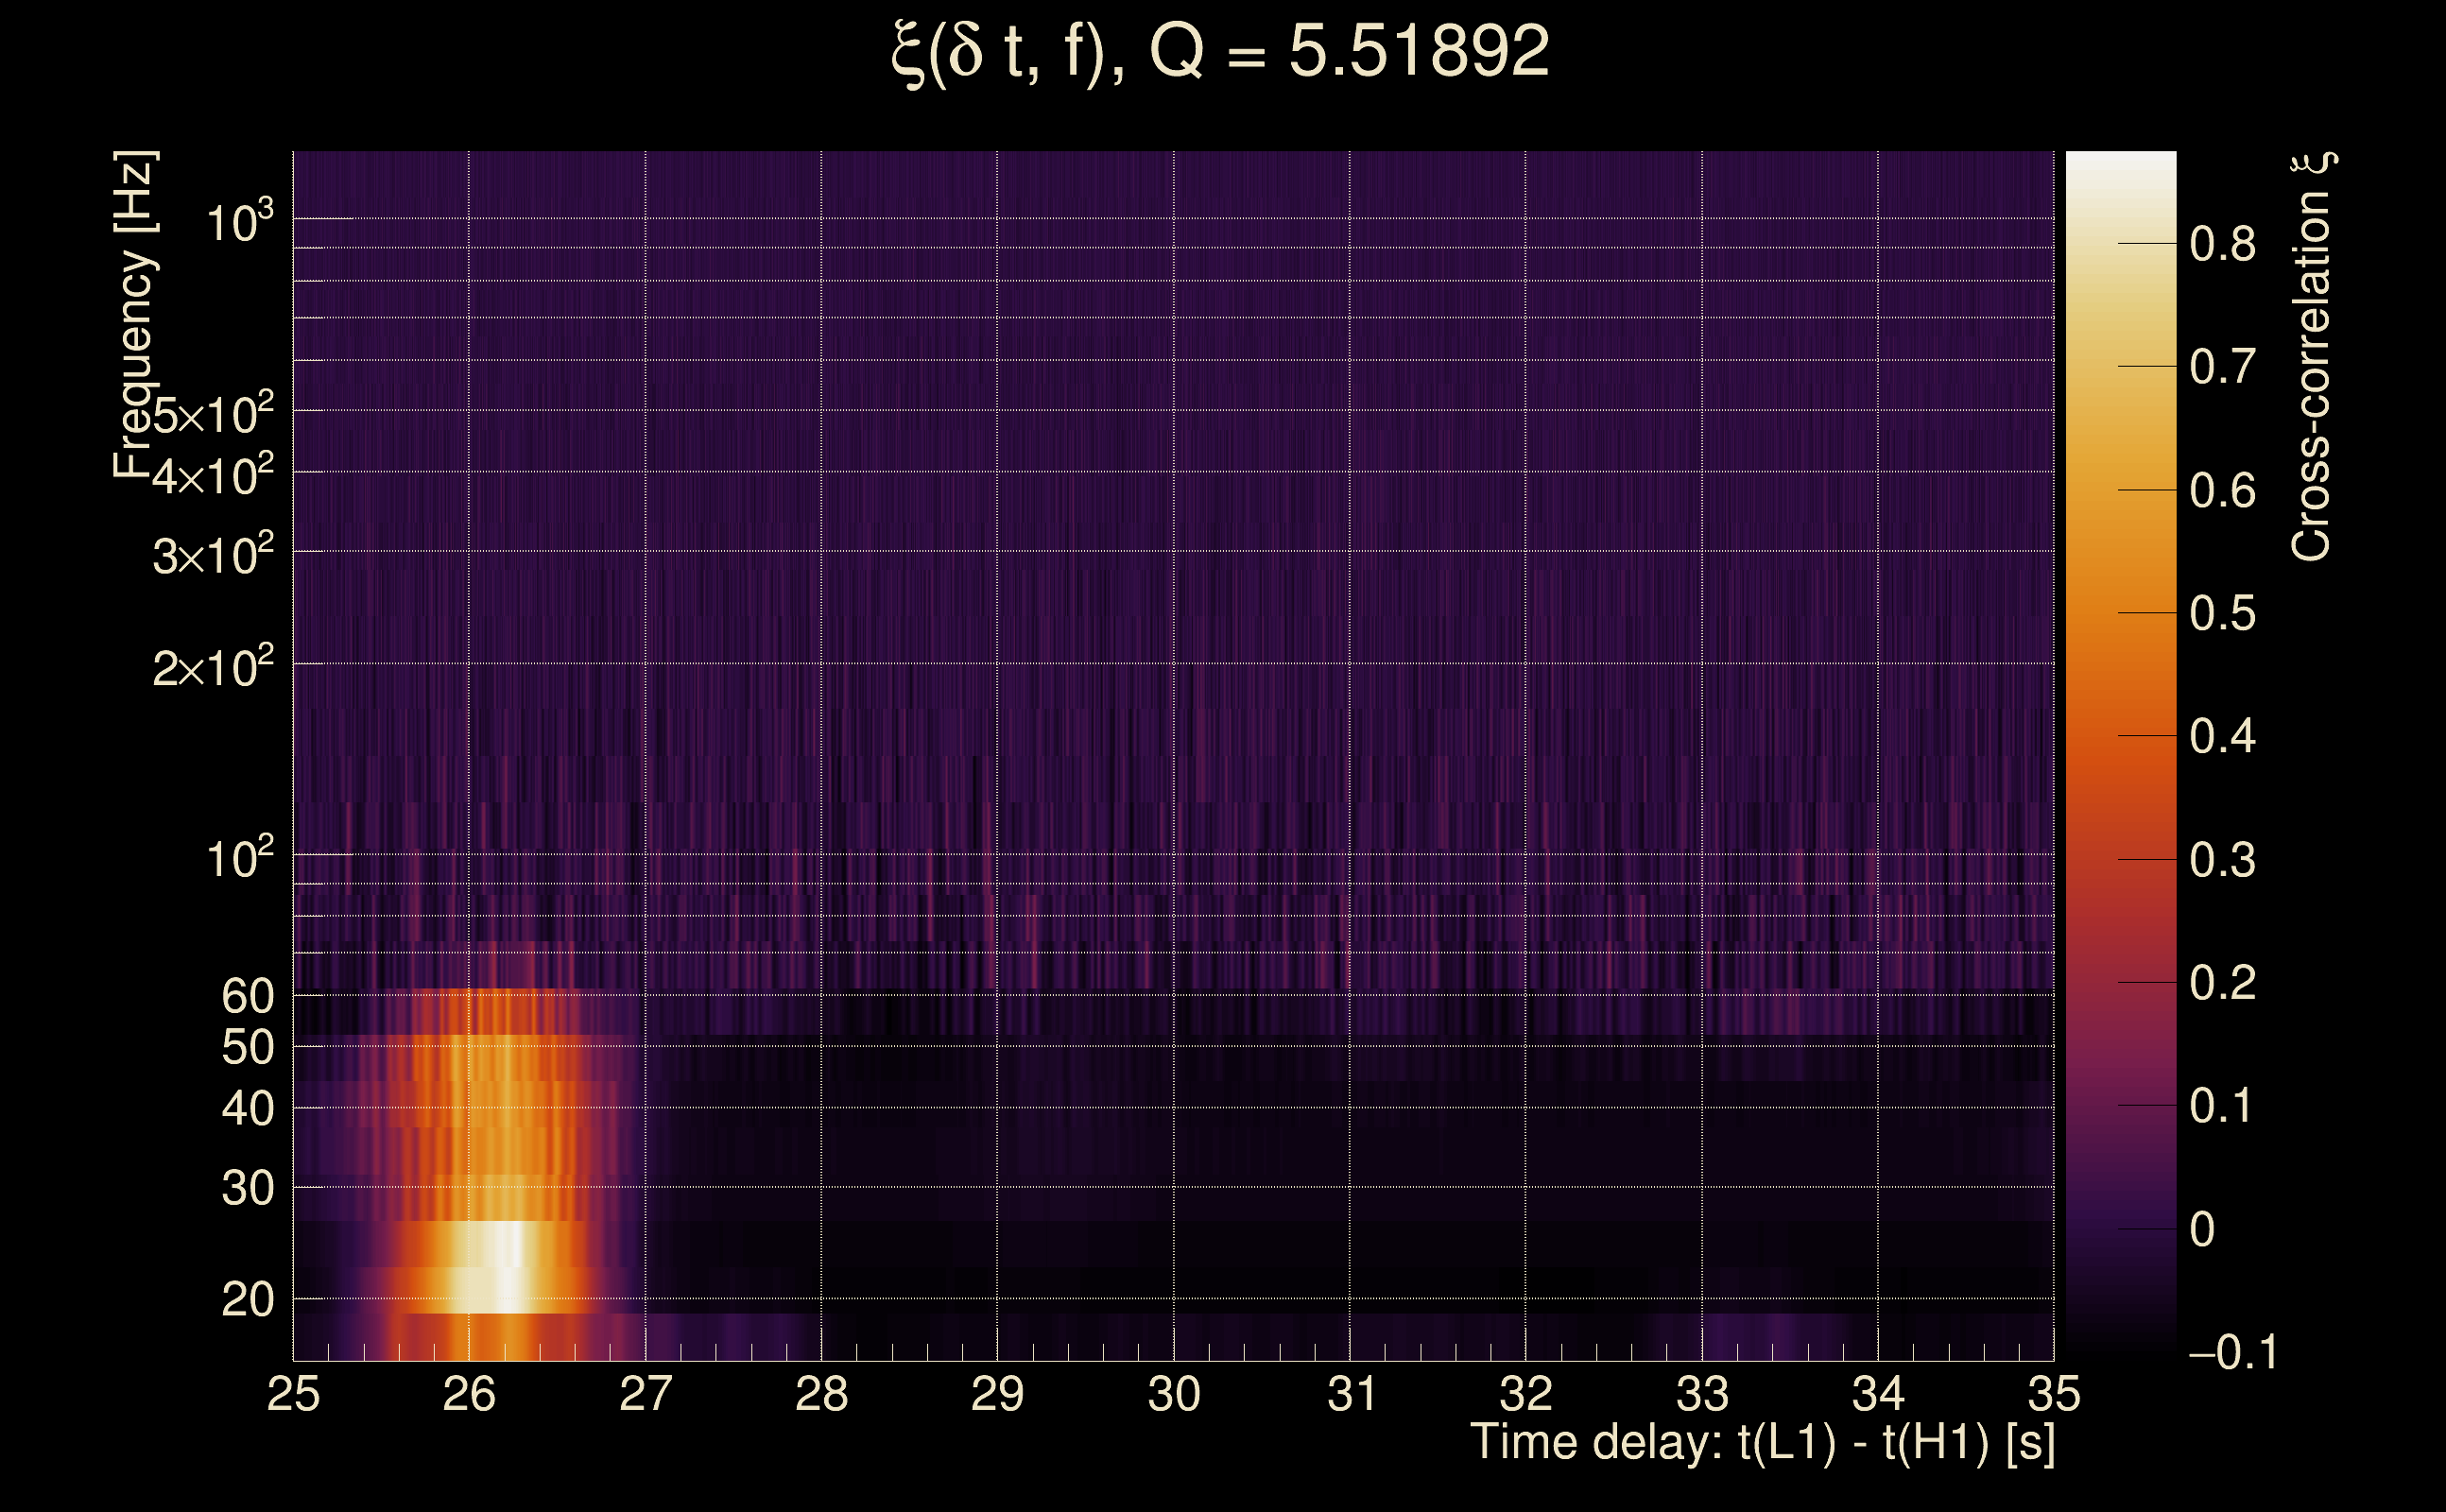
Task: Click the y-axis label 10³
Action: 239,221
